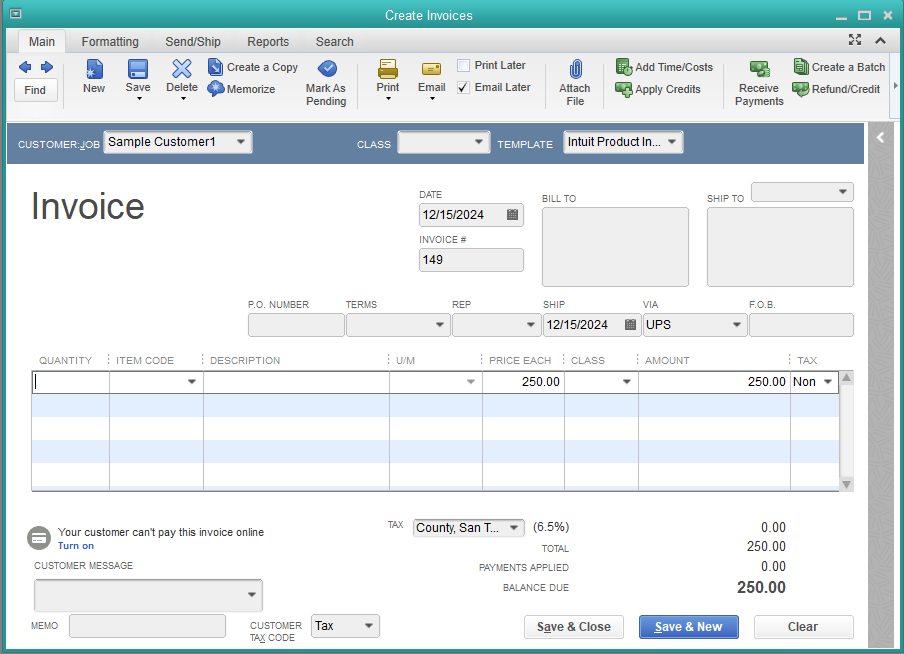Change shipping VIA method from UPS

(736, 325)
